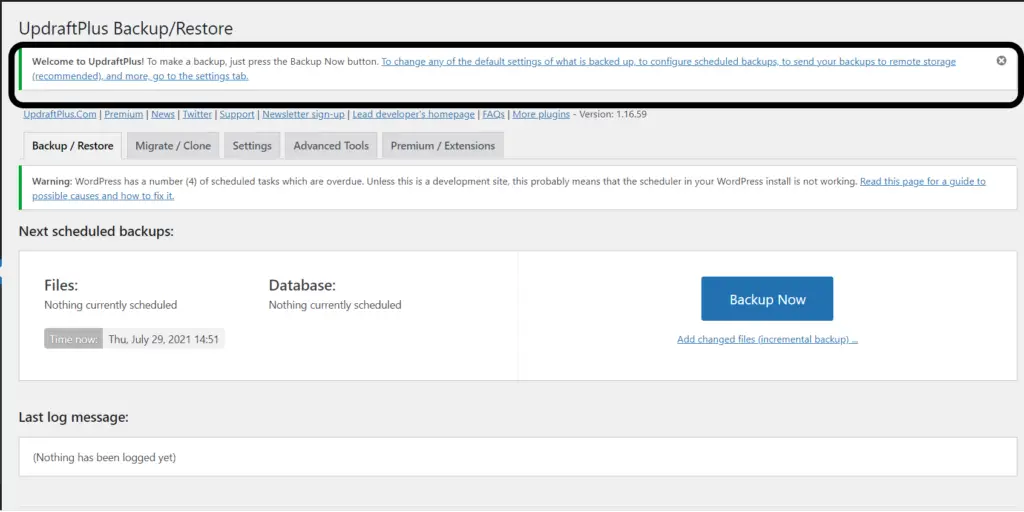Click the 'Database:' heading

(302, 285)
